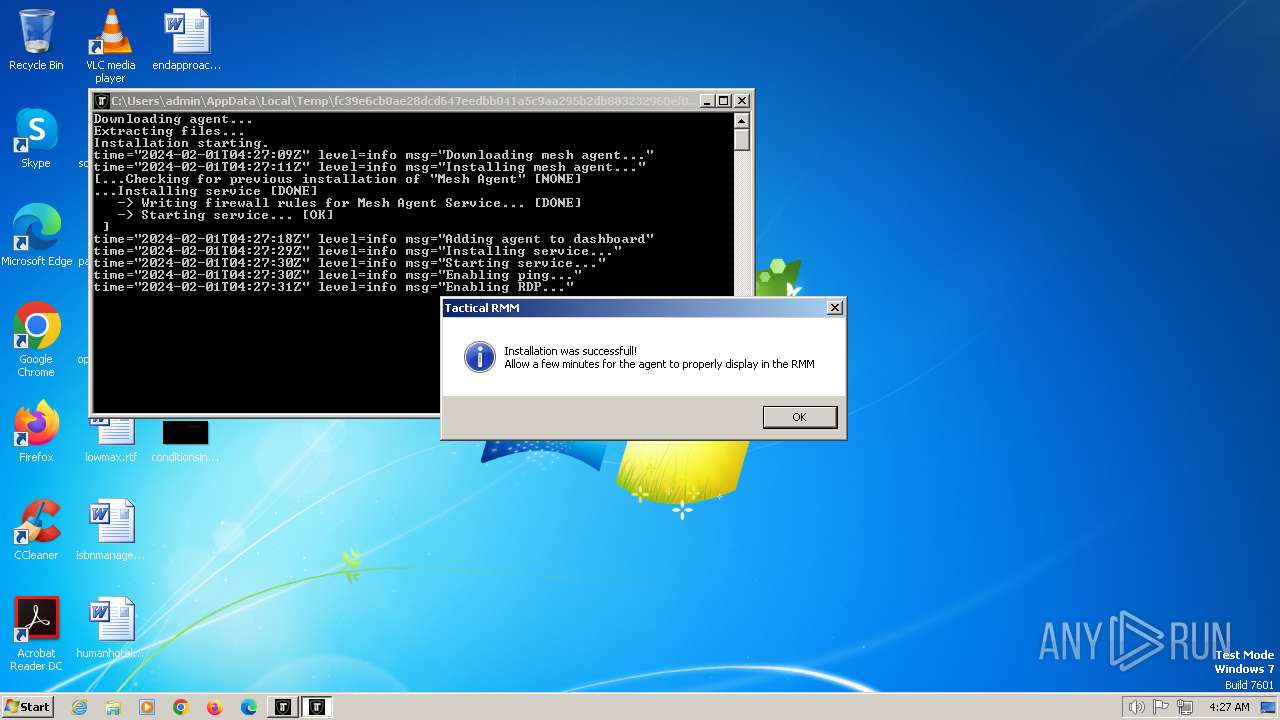Click the 'Enabling RDP...' log line

[334, 287]
